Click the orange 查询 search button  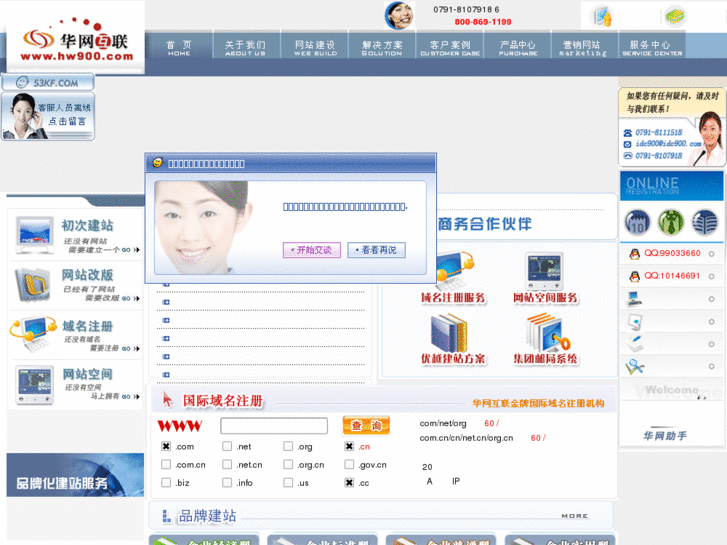(x=366, y=425)
